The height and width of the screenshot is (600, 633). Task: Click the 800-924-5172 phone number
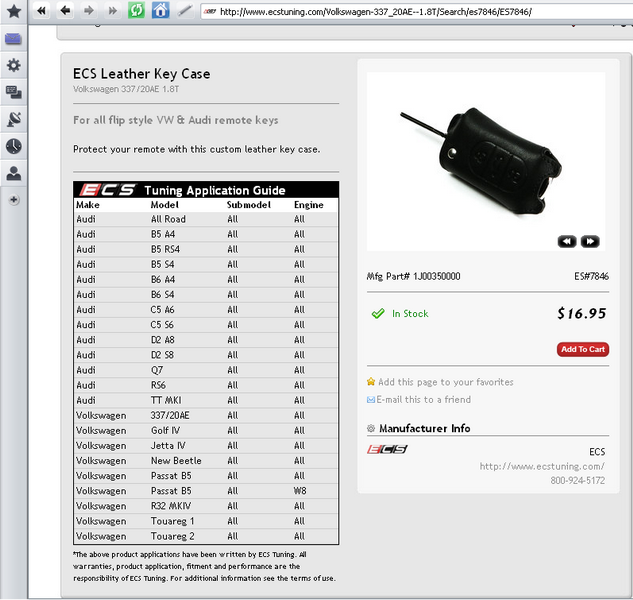click(577, 480)
